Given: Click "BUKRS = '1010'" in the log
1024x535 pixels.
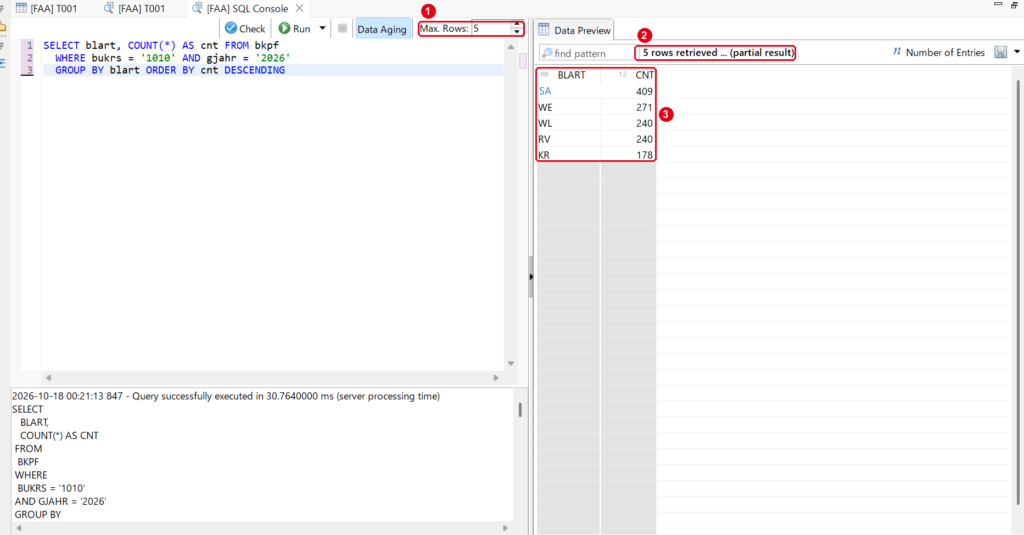Looking at the screenshot, I should click(51, 488).
